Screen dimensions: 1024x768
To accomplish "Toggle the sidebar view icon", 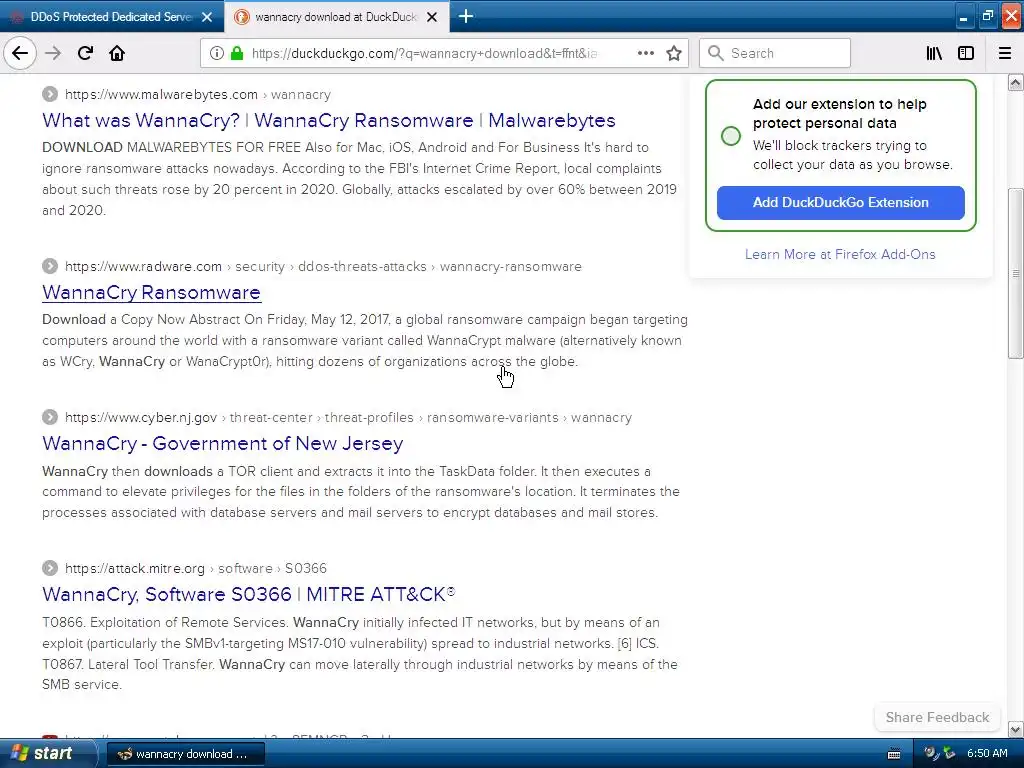I will pyautogui.click(x=966, y=53).
